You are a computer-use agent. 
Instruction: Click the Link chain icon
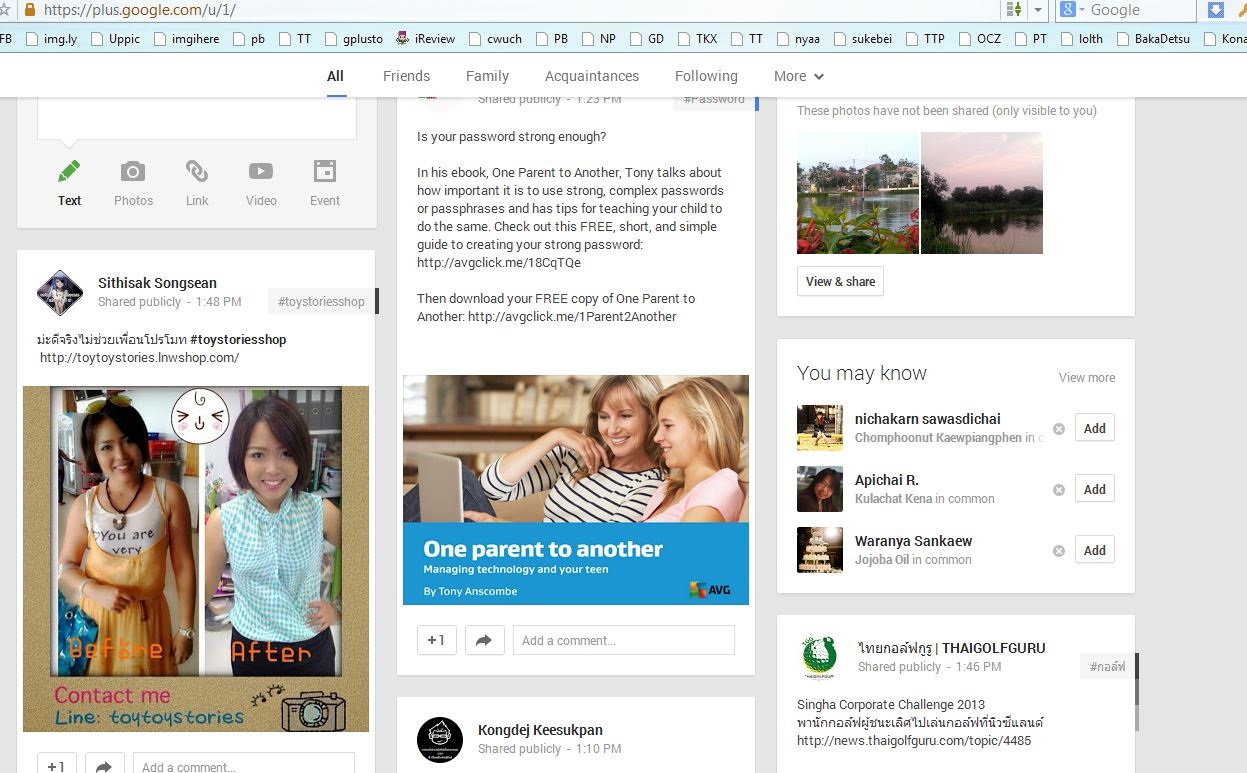pos(197,172)
